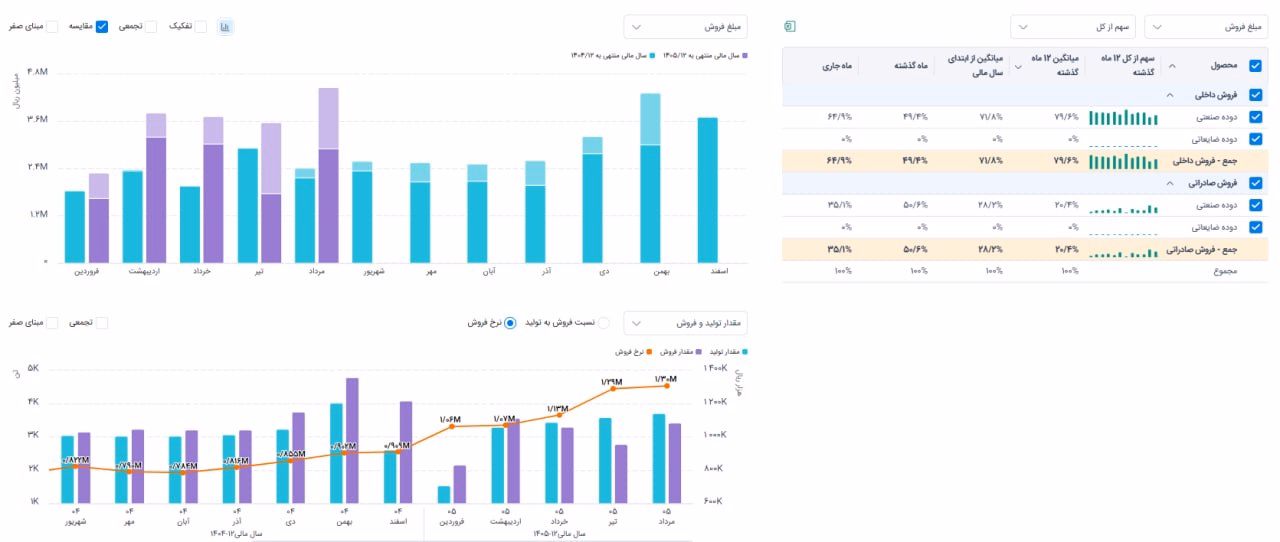Image resolution: width=1280 pixels, height=542 pixels.
Task: Click the ۱/۲۹M rate point above تیر
Action: pos(612,388)
